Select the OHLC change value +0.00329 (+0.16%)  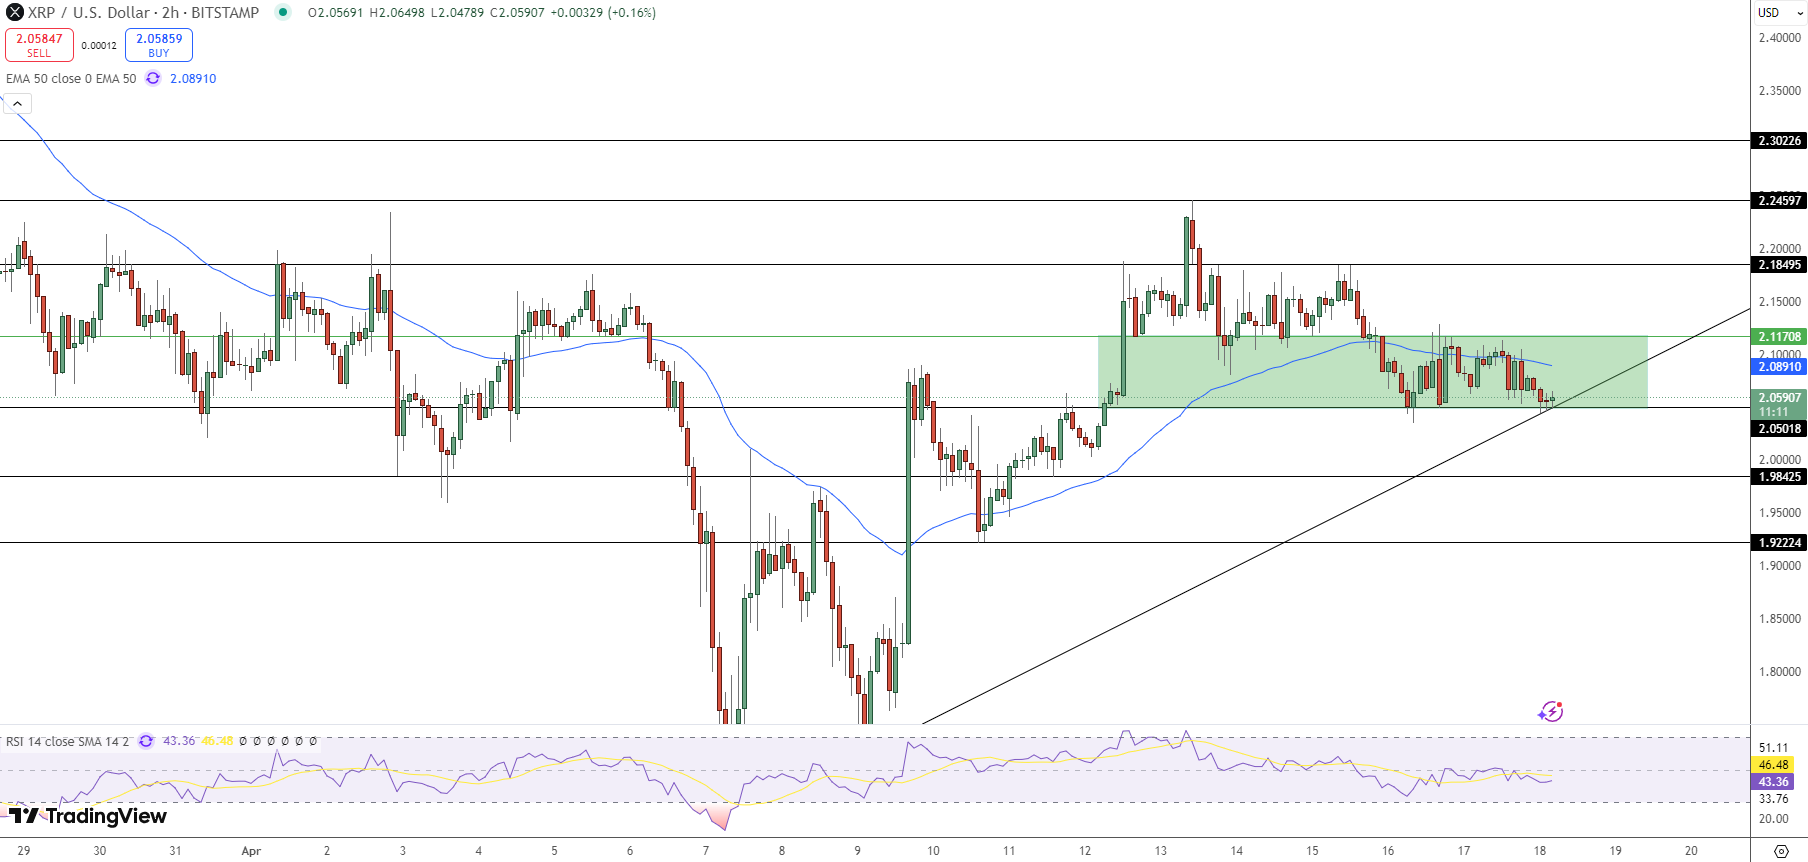point(603,13)
